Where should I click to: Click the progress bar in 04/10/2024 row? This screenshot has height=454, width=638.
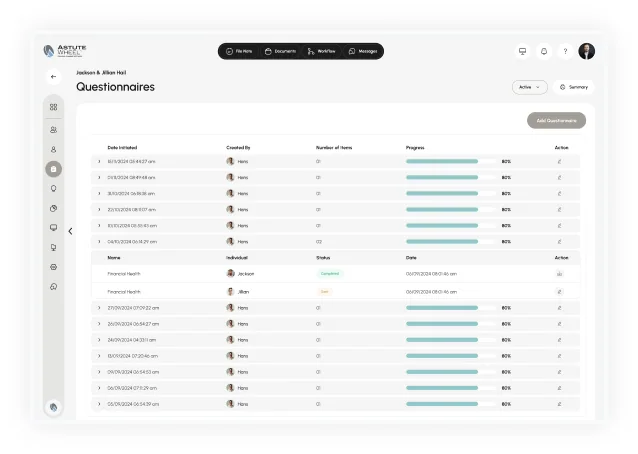click(451, 242)
